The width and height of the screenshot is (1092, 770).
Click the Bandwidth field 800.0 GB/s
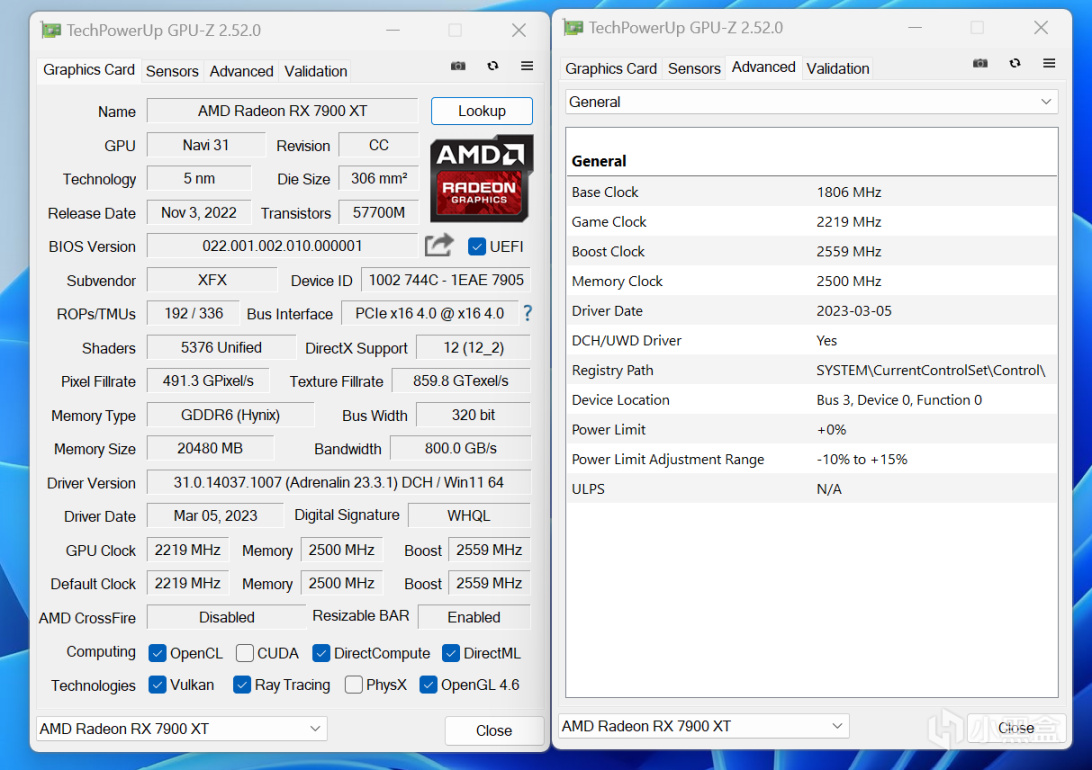pos(460,448)
